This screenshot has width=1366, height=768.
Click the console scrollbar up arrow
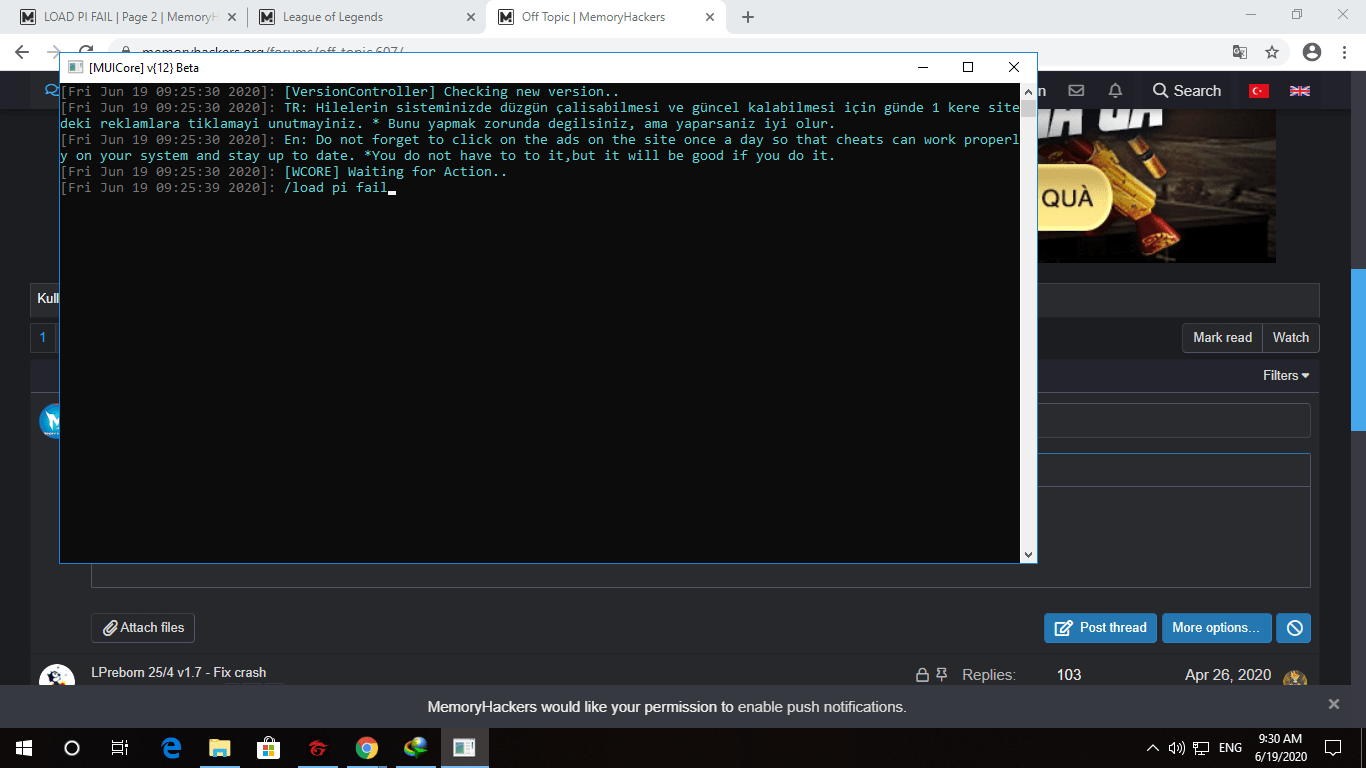click(1028, 92)
